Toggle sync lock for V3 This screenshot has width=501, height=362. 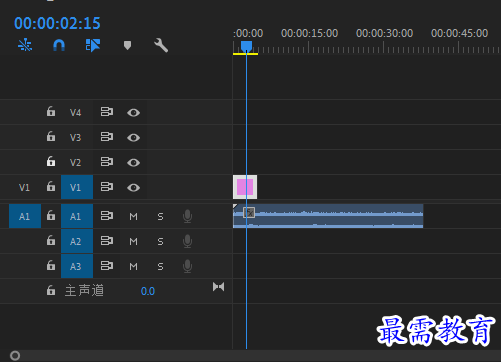(107, 137)
